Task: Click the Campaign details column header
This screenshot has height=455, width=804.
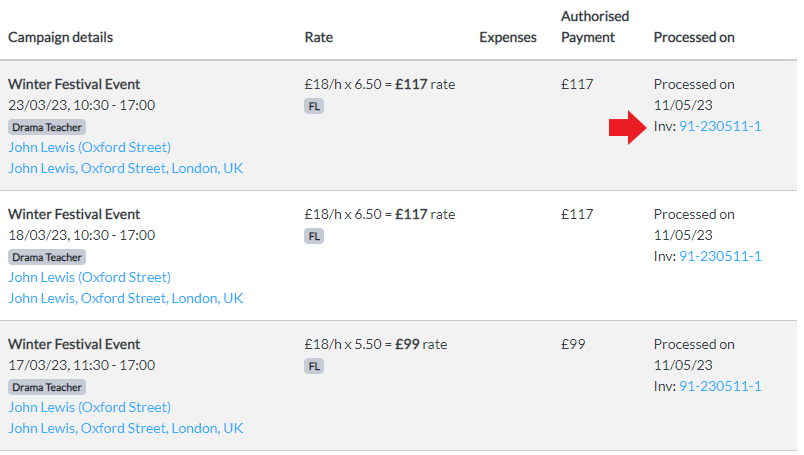Action: 61,37
